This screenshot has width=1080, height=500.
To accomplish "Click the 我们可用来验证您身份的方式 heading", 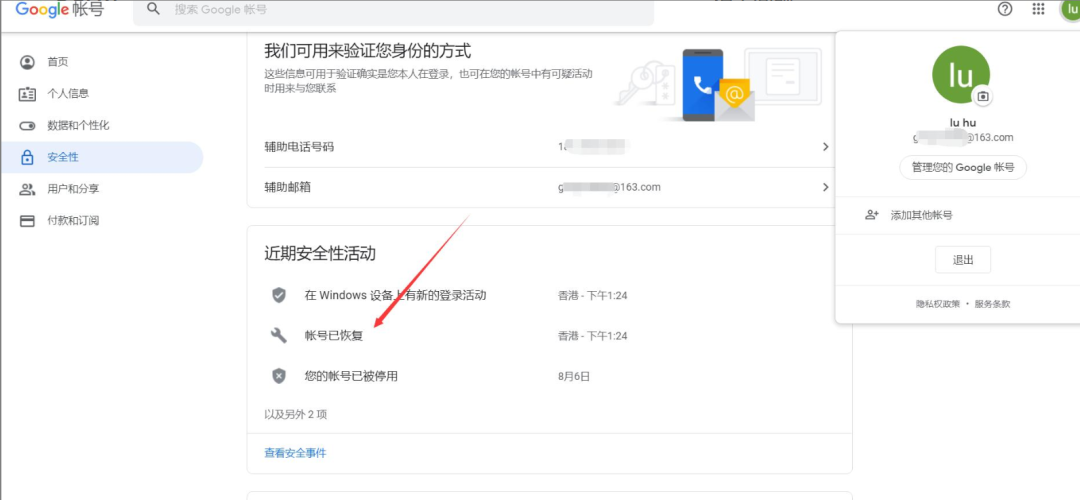I will (x=368, y=51).
